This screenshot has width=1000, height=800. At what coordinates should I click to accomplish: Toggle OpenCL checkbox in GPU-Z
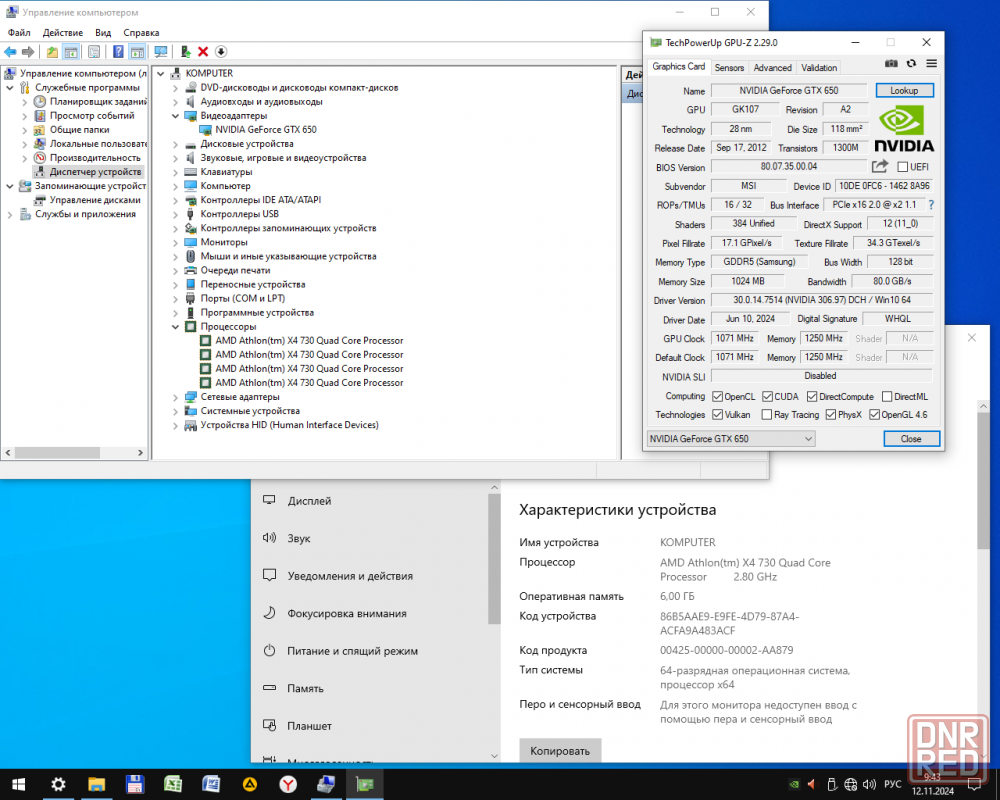point(717,396)
